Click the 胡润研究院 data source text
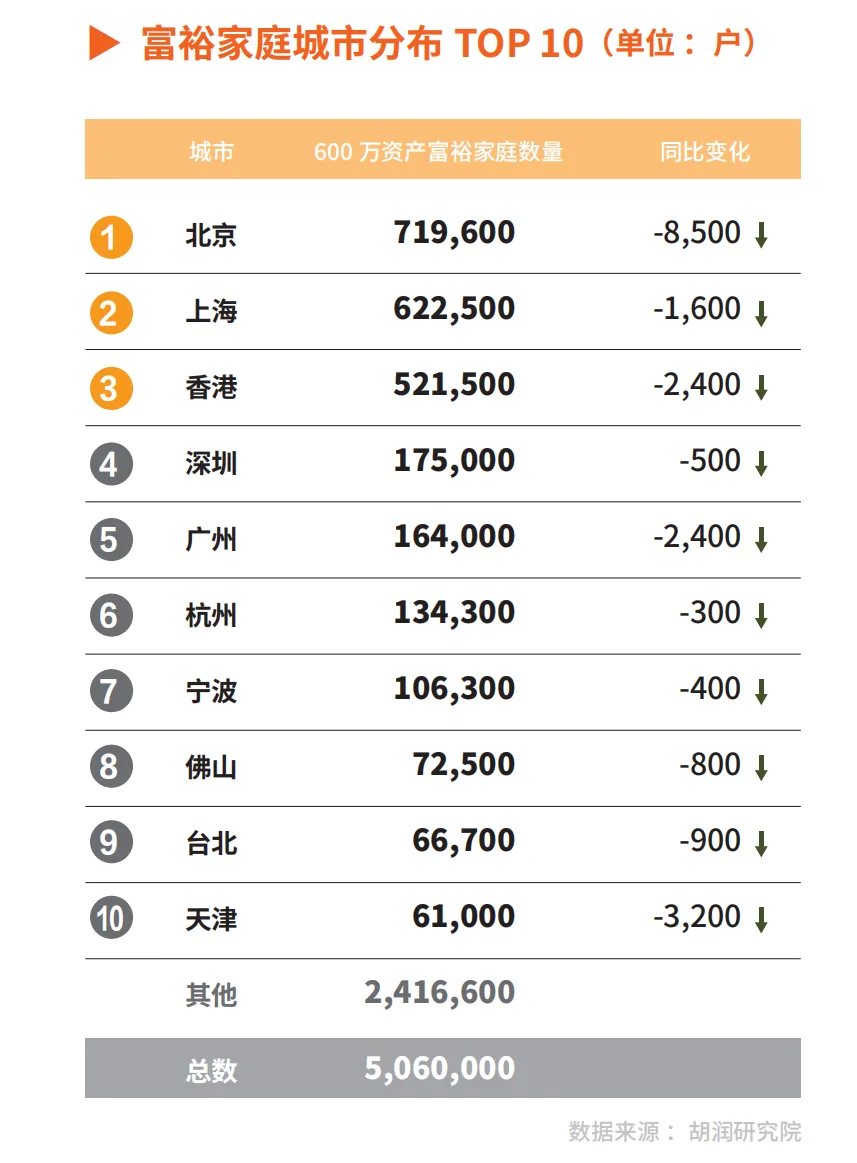 (x=745, y=1131)
